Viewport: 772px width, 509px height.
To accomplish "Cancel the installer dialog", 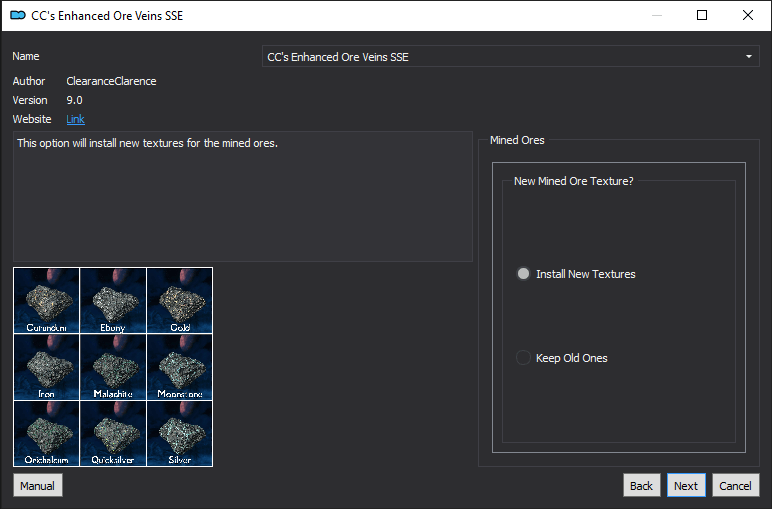I will pyautogui.click(x=735, y=486).
